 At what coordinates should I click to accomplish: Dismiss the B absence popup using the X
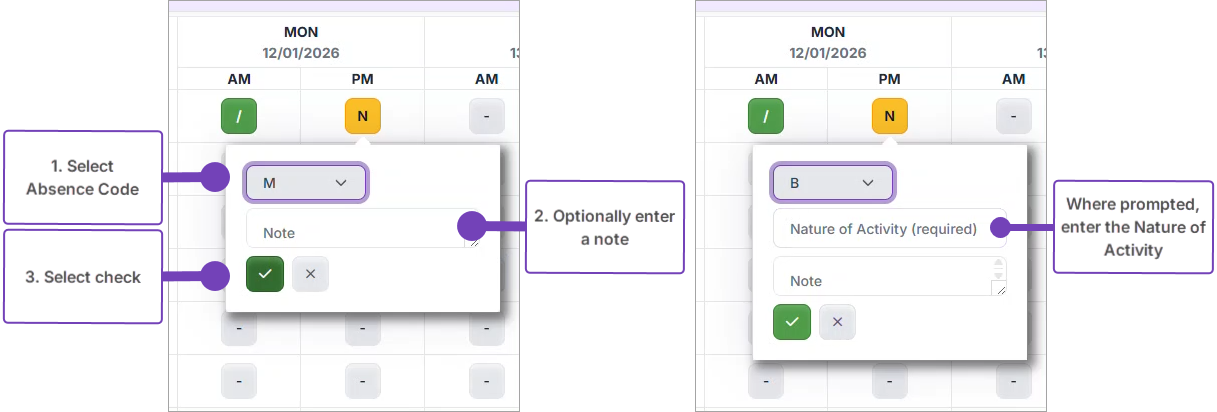837,322
